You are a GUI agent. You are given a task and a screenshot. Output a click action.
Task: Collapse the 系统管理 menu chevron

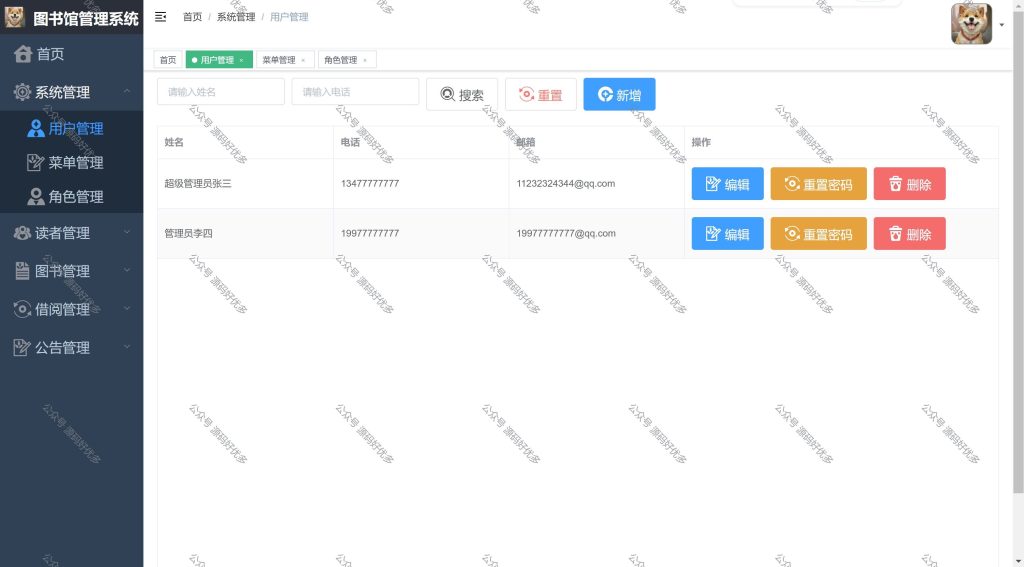point(127,91)
